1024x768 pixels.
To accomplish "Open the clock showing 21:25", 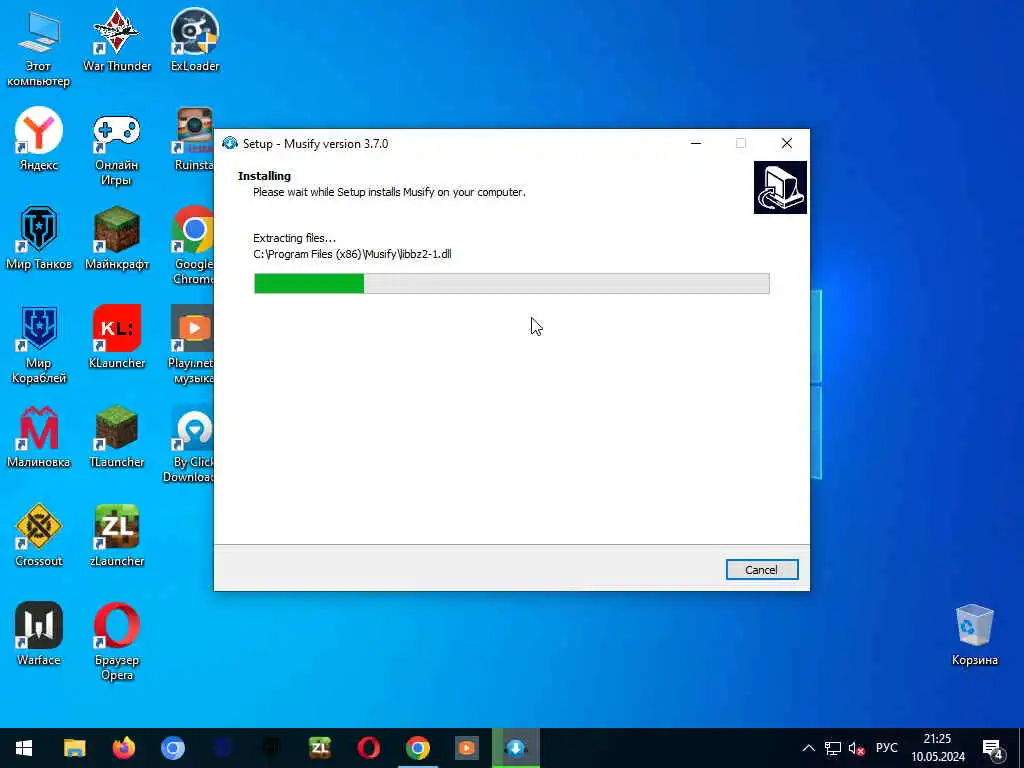I will (x=938, y=748).
